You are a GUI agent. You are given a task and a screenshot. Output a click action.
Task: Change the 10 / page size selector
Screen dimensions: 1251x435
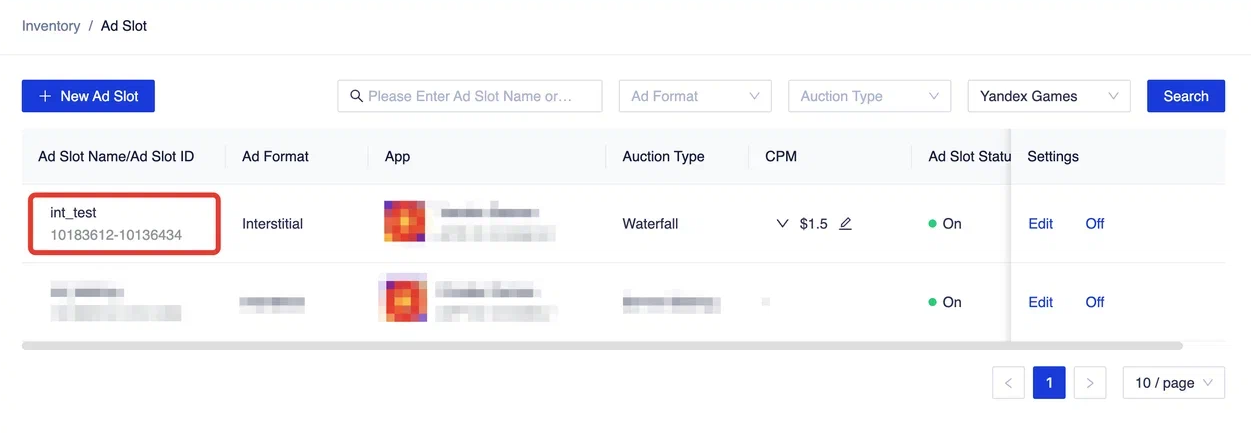click(x=1173, y=383)
